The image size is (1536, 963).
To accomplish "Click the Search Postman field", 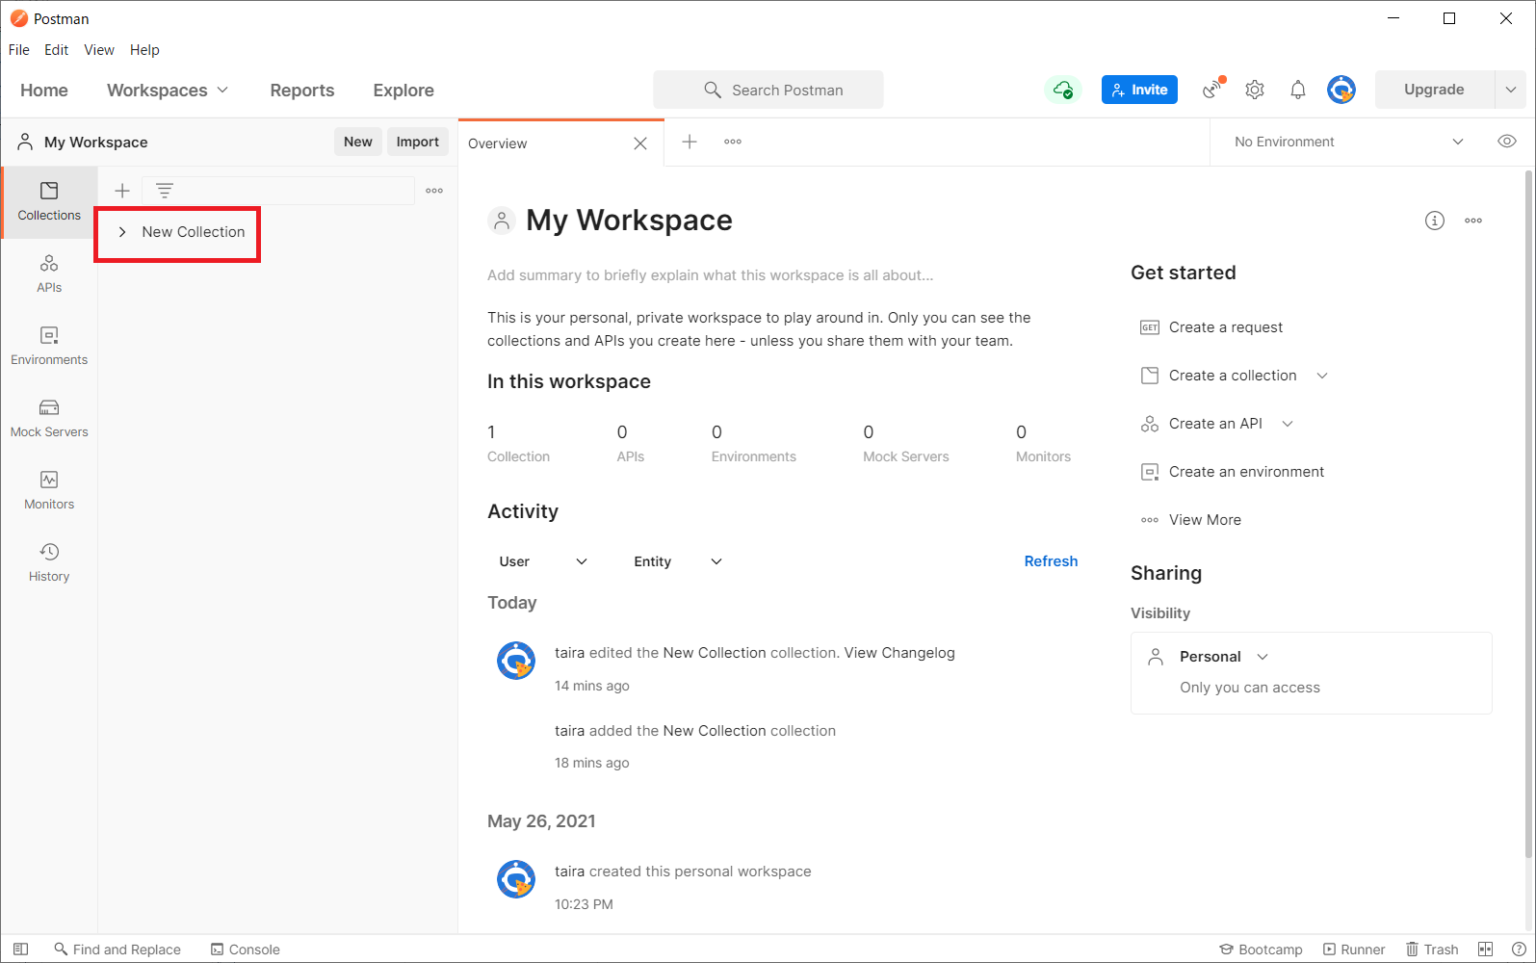I will [768, 90].
